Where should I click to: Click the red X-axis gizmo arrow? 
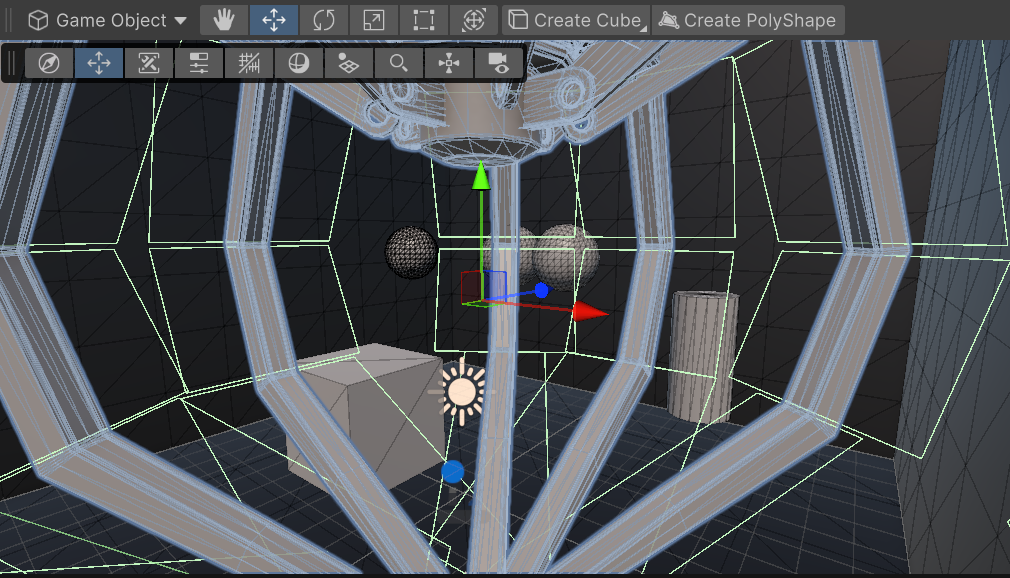pyautogui.click(x=589, y=312)
